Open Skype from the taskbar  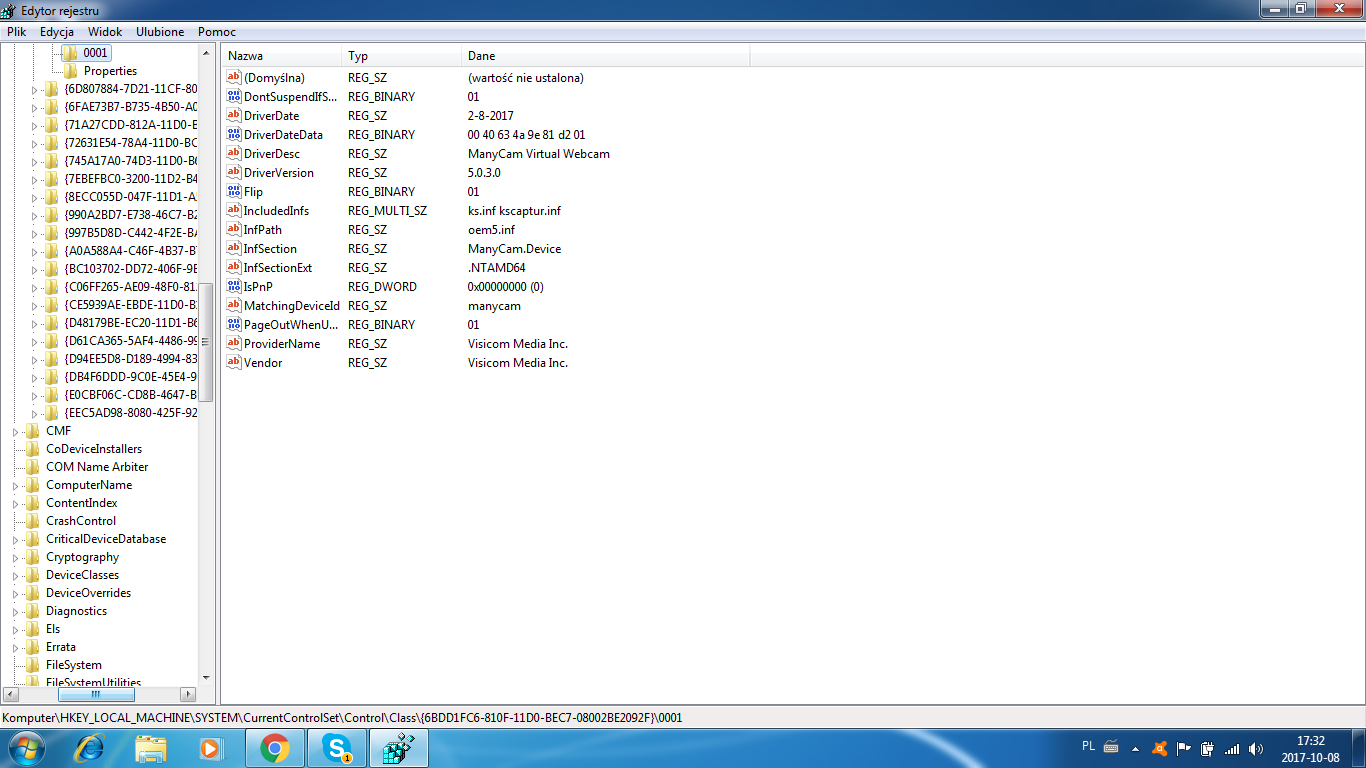point(337,748)
